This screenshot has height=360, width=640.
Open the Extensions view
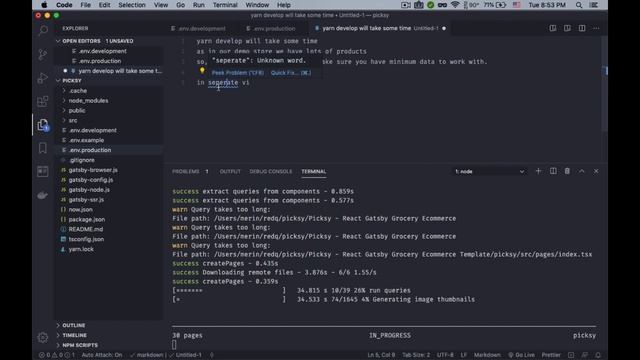43,101
